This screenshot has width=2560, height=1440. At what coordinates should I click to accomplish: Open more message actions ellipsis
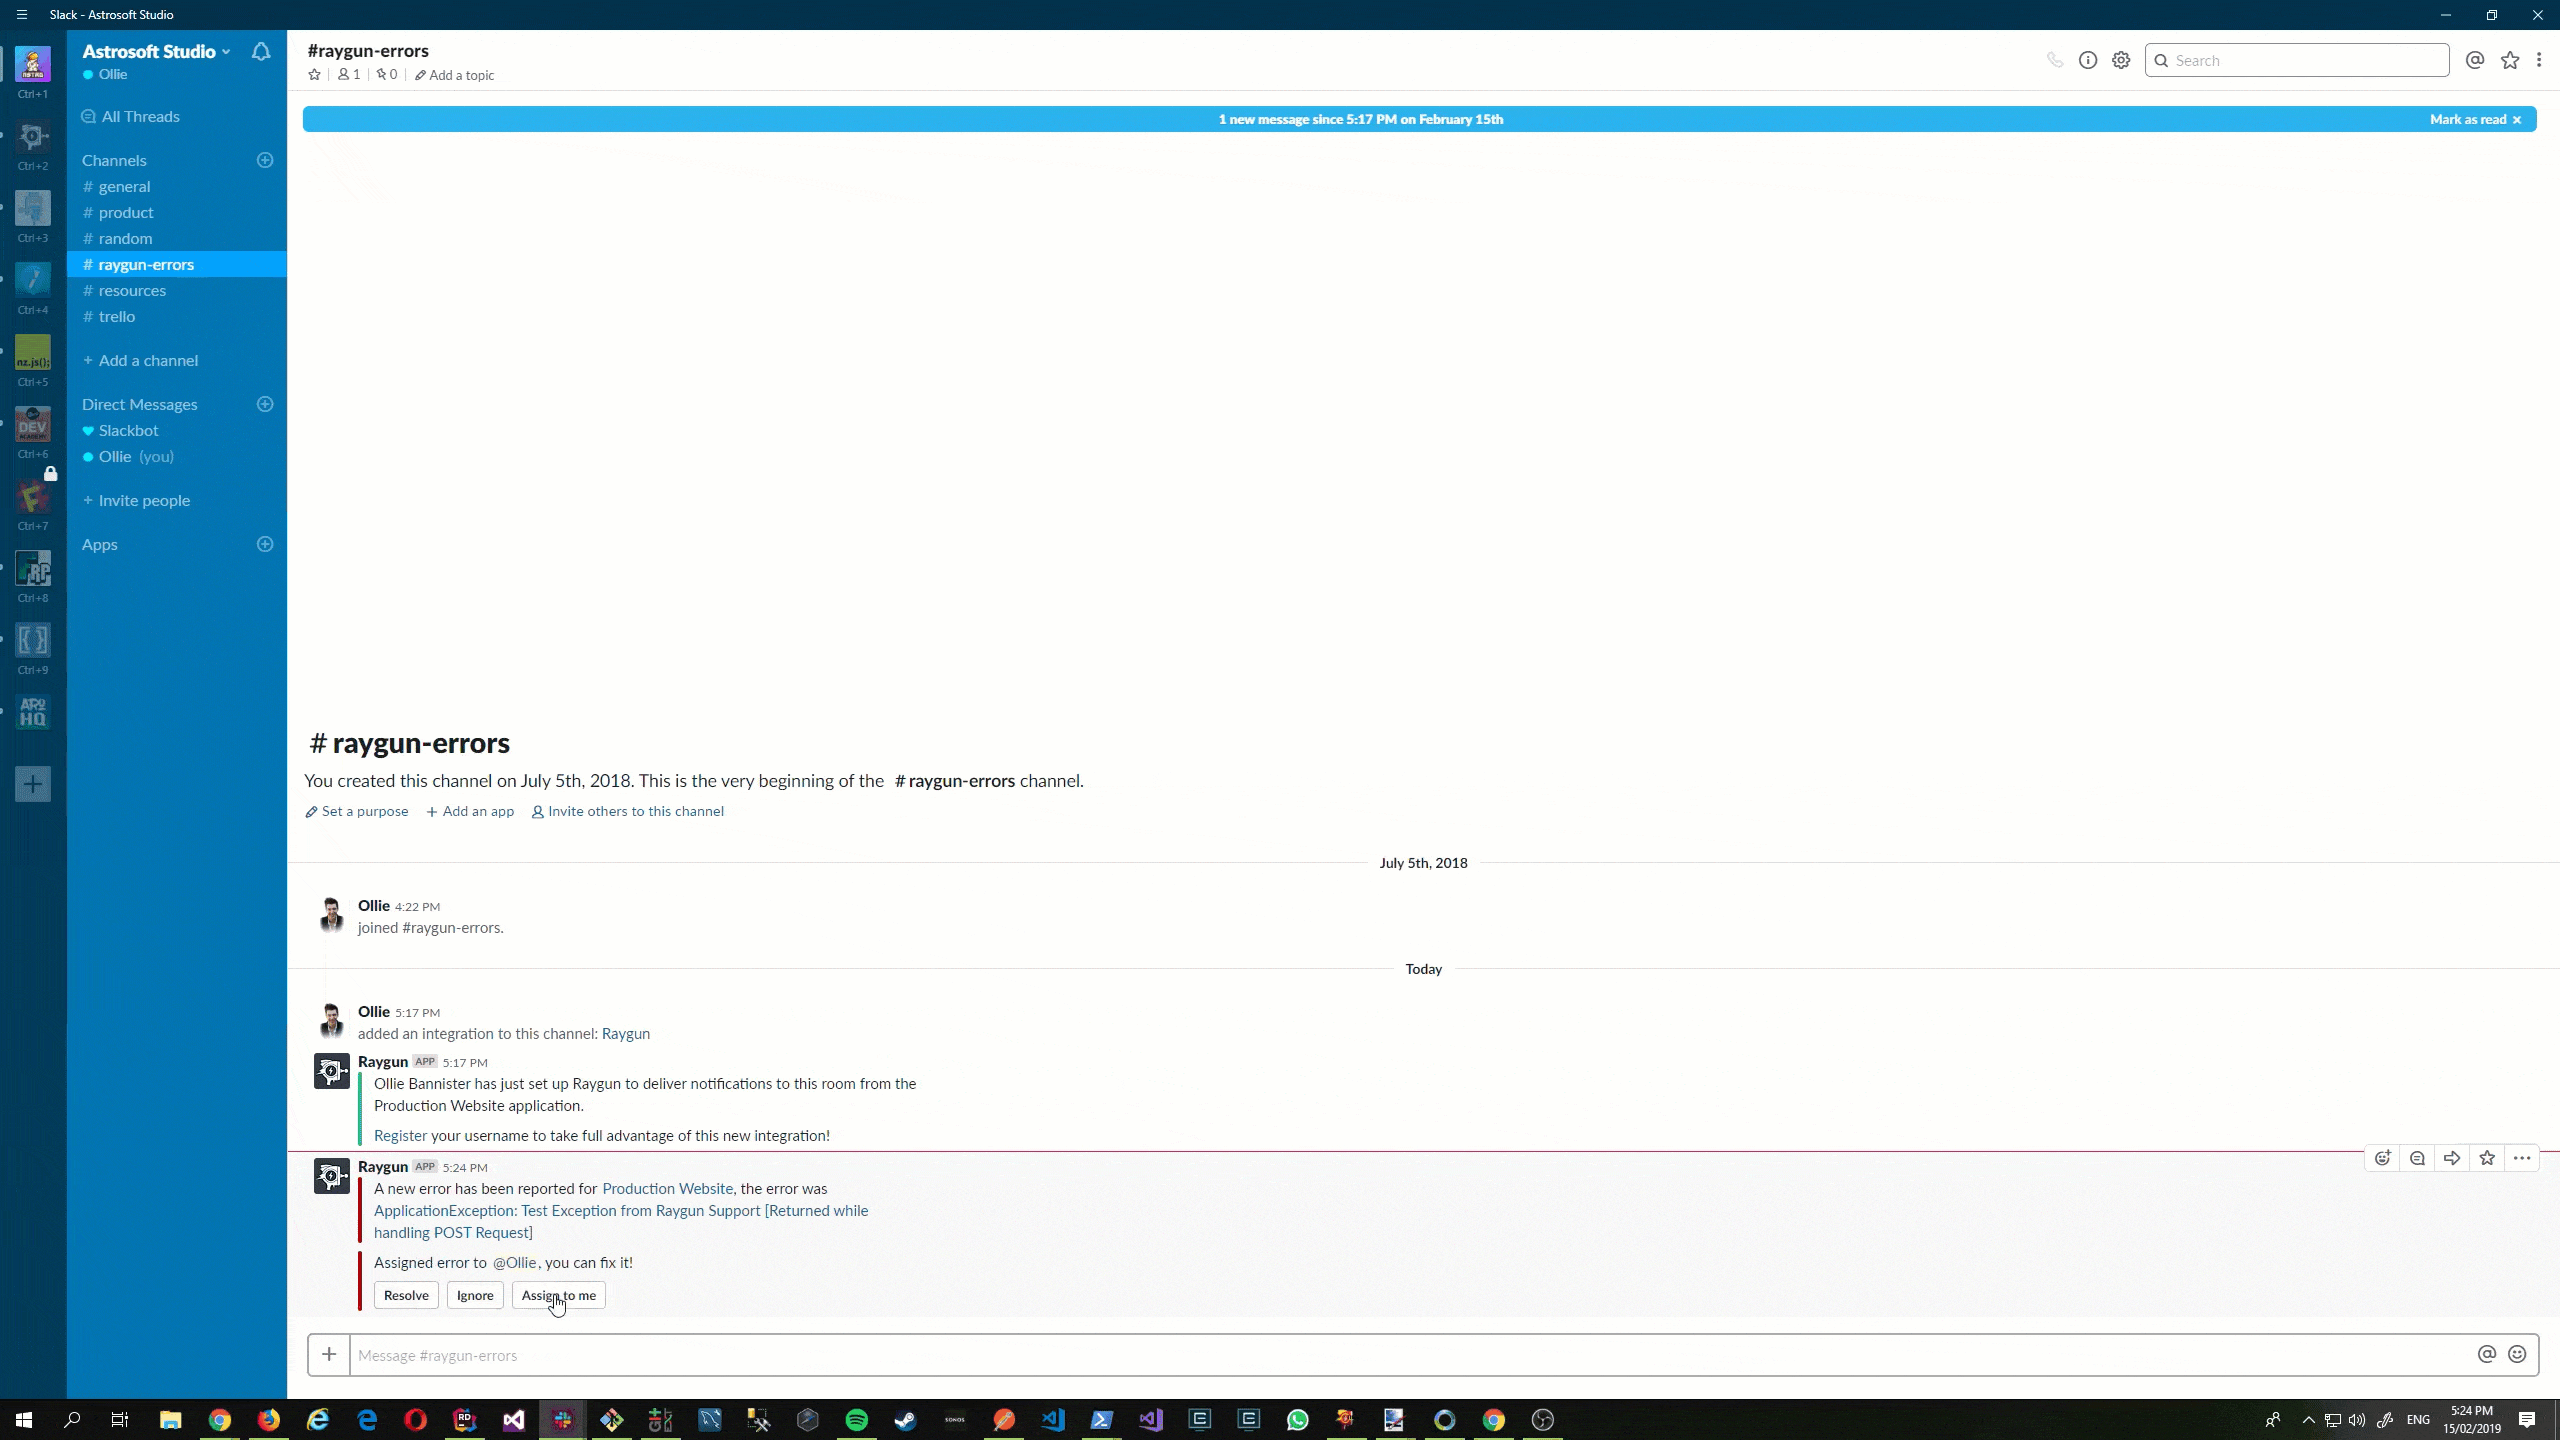tap(2522, 1158)
